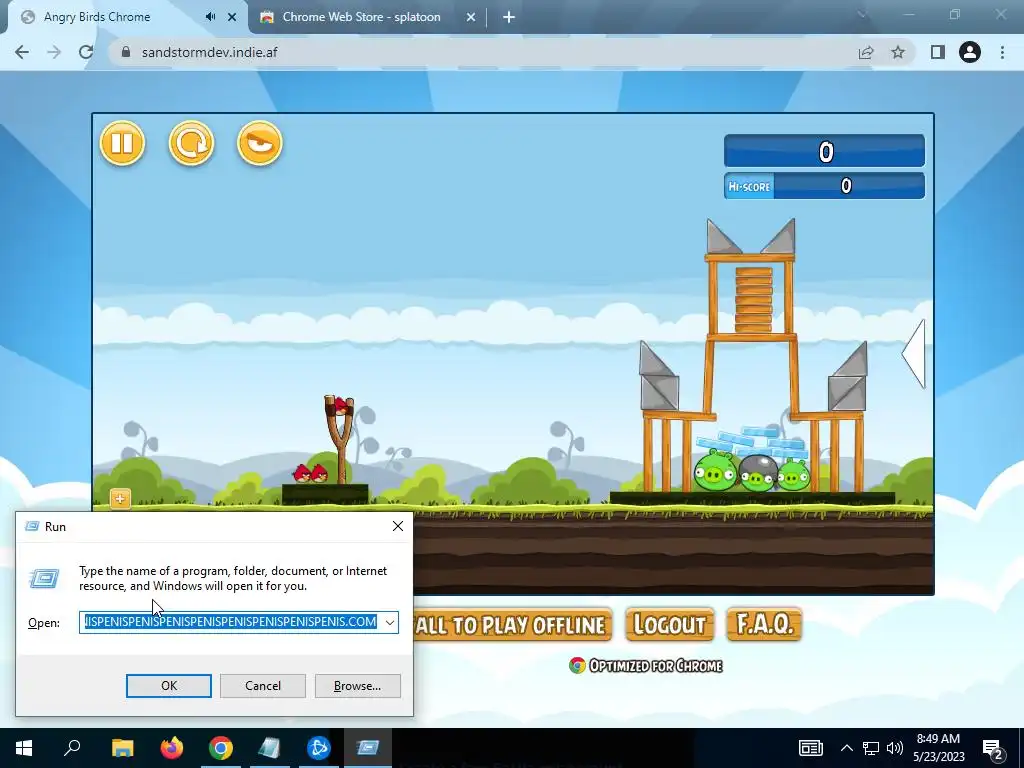Click the helmet pig in the middle
1024x768 pixels.
758,473
